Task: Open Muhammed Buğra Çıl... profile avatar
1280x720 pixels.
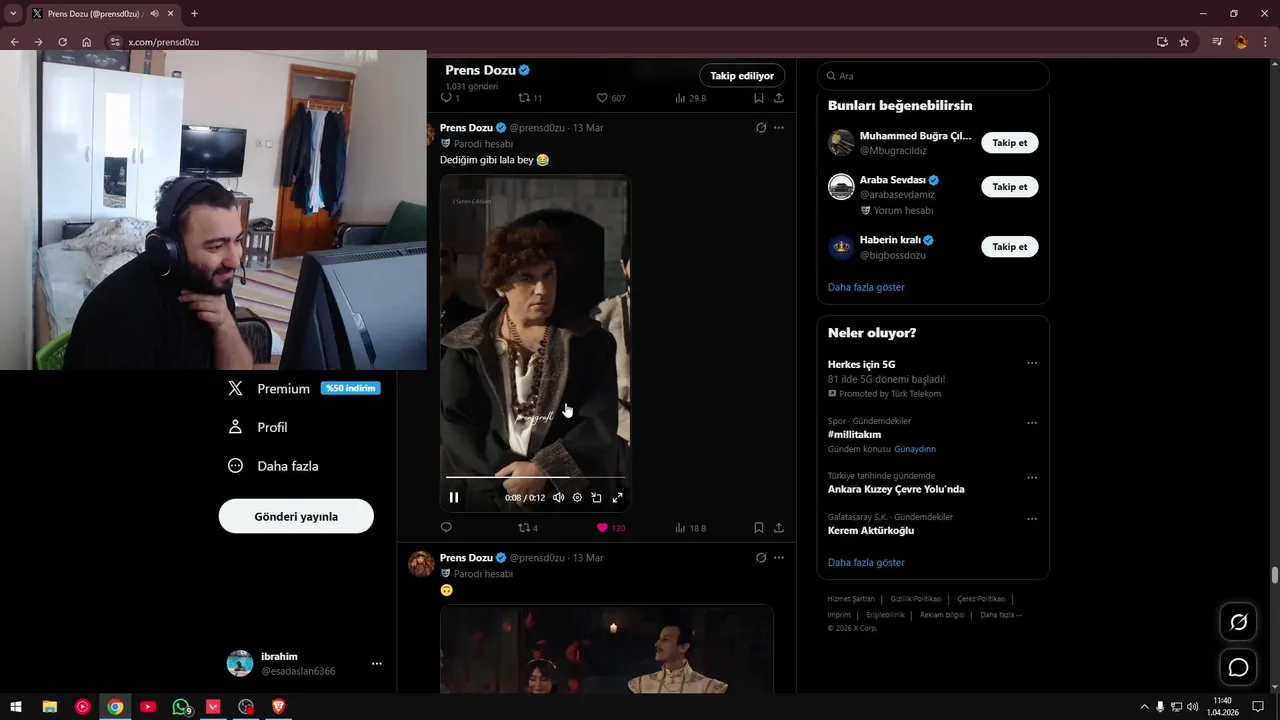Action: (x=841, y=143)
